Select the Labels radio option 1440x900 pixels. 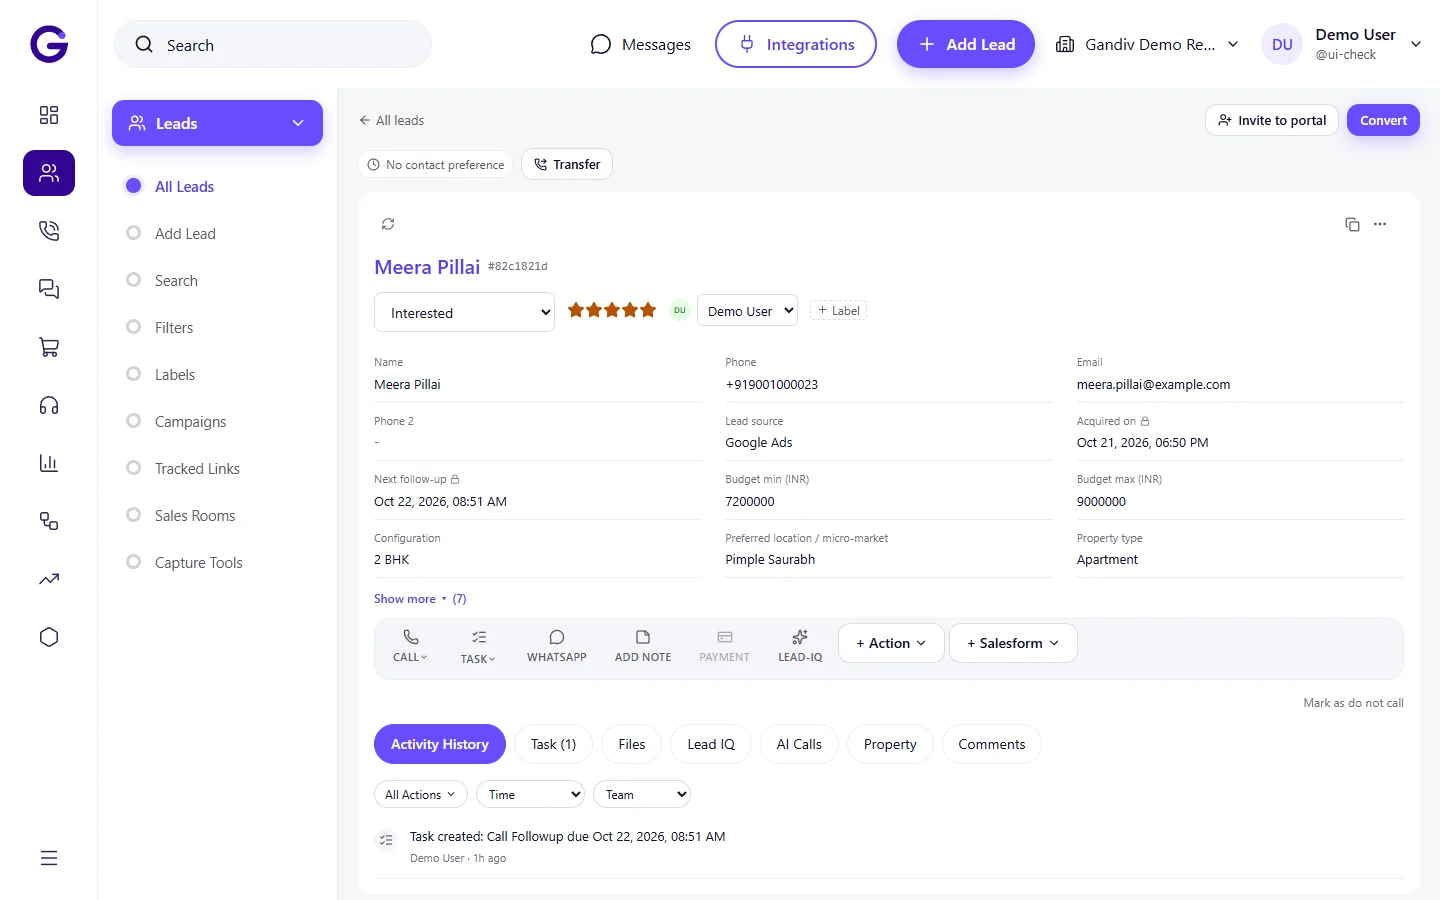(133, 374)
